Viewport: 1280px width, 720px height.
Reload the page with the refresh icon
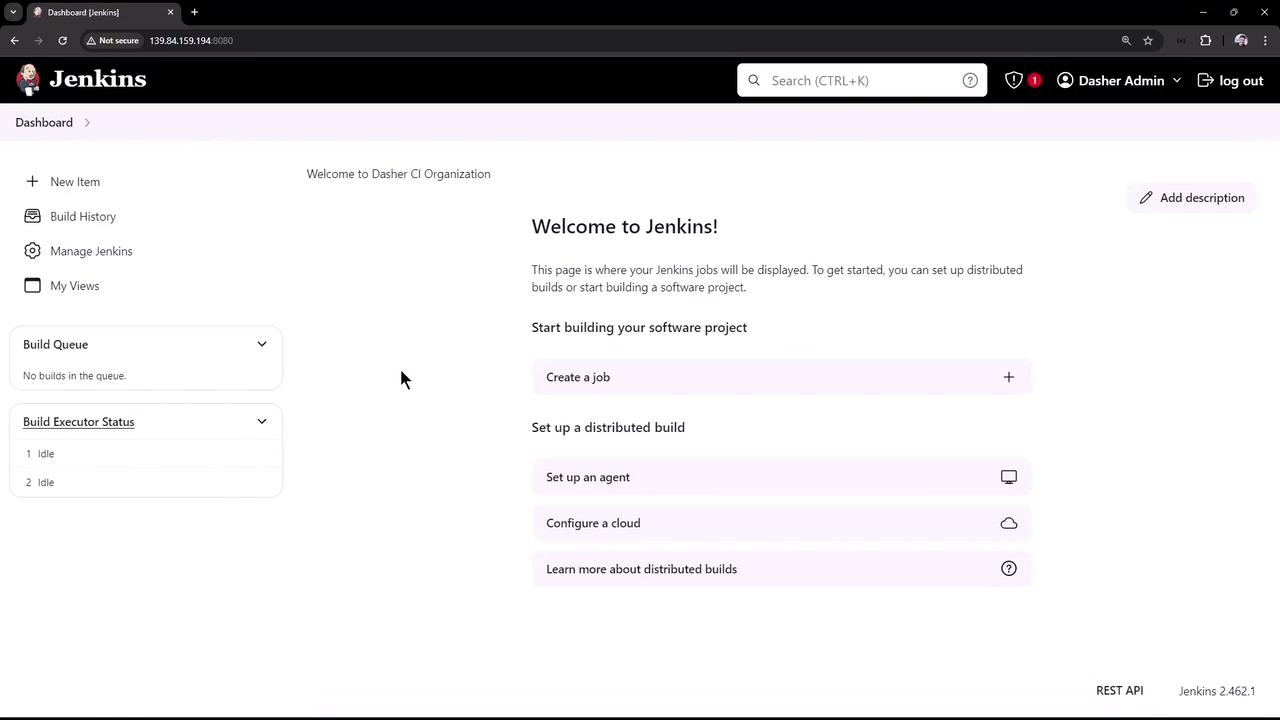pos(62,40)
